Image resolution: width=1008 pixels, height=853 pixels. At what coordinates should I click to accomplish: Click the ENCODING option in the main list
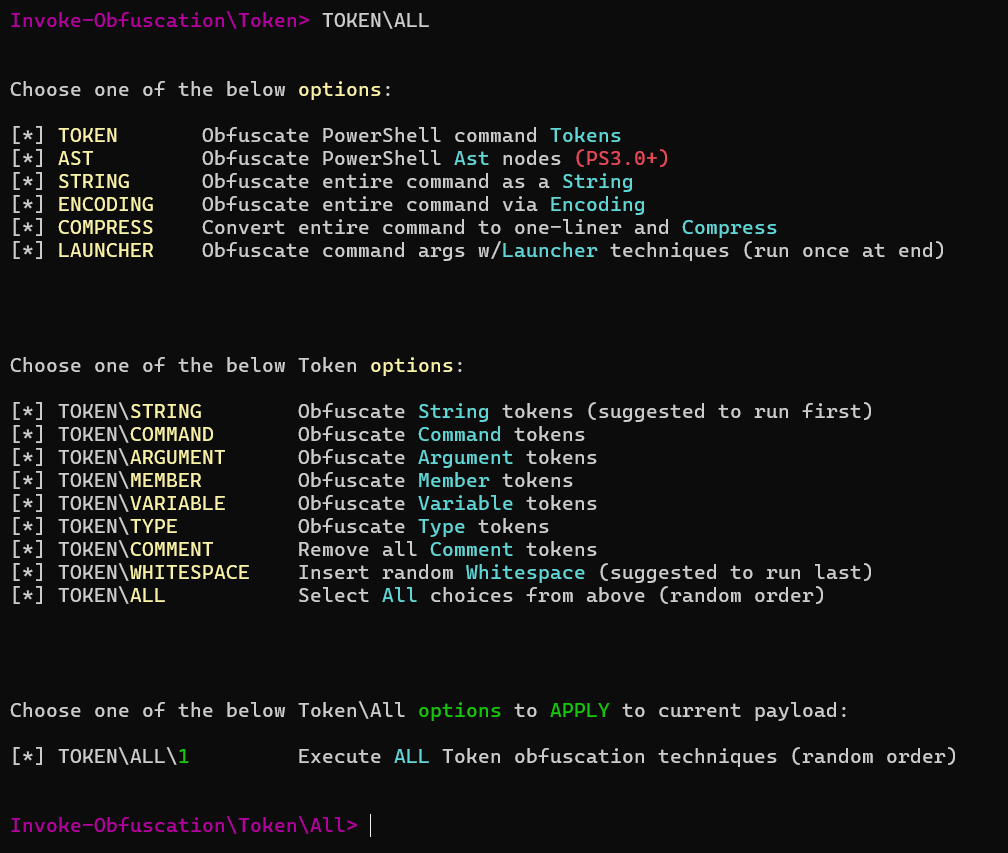pyautogui.click(x=105, y=204)
